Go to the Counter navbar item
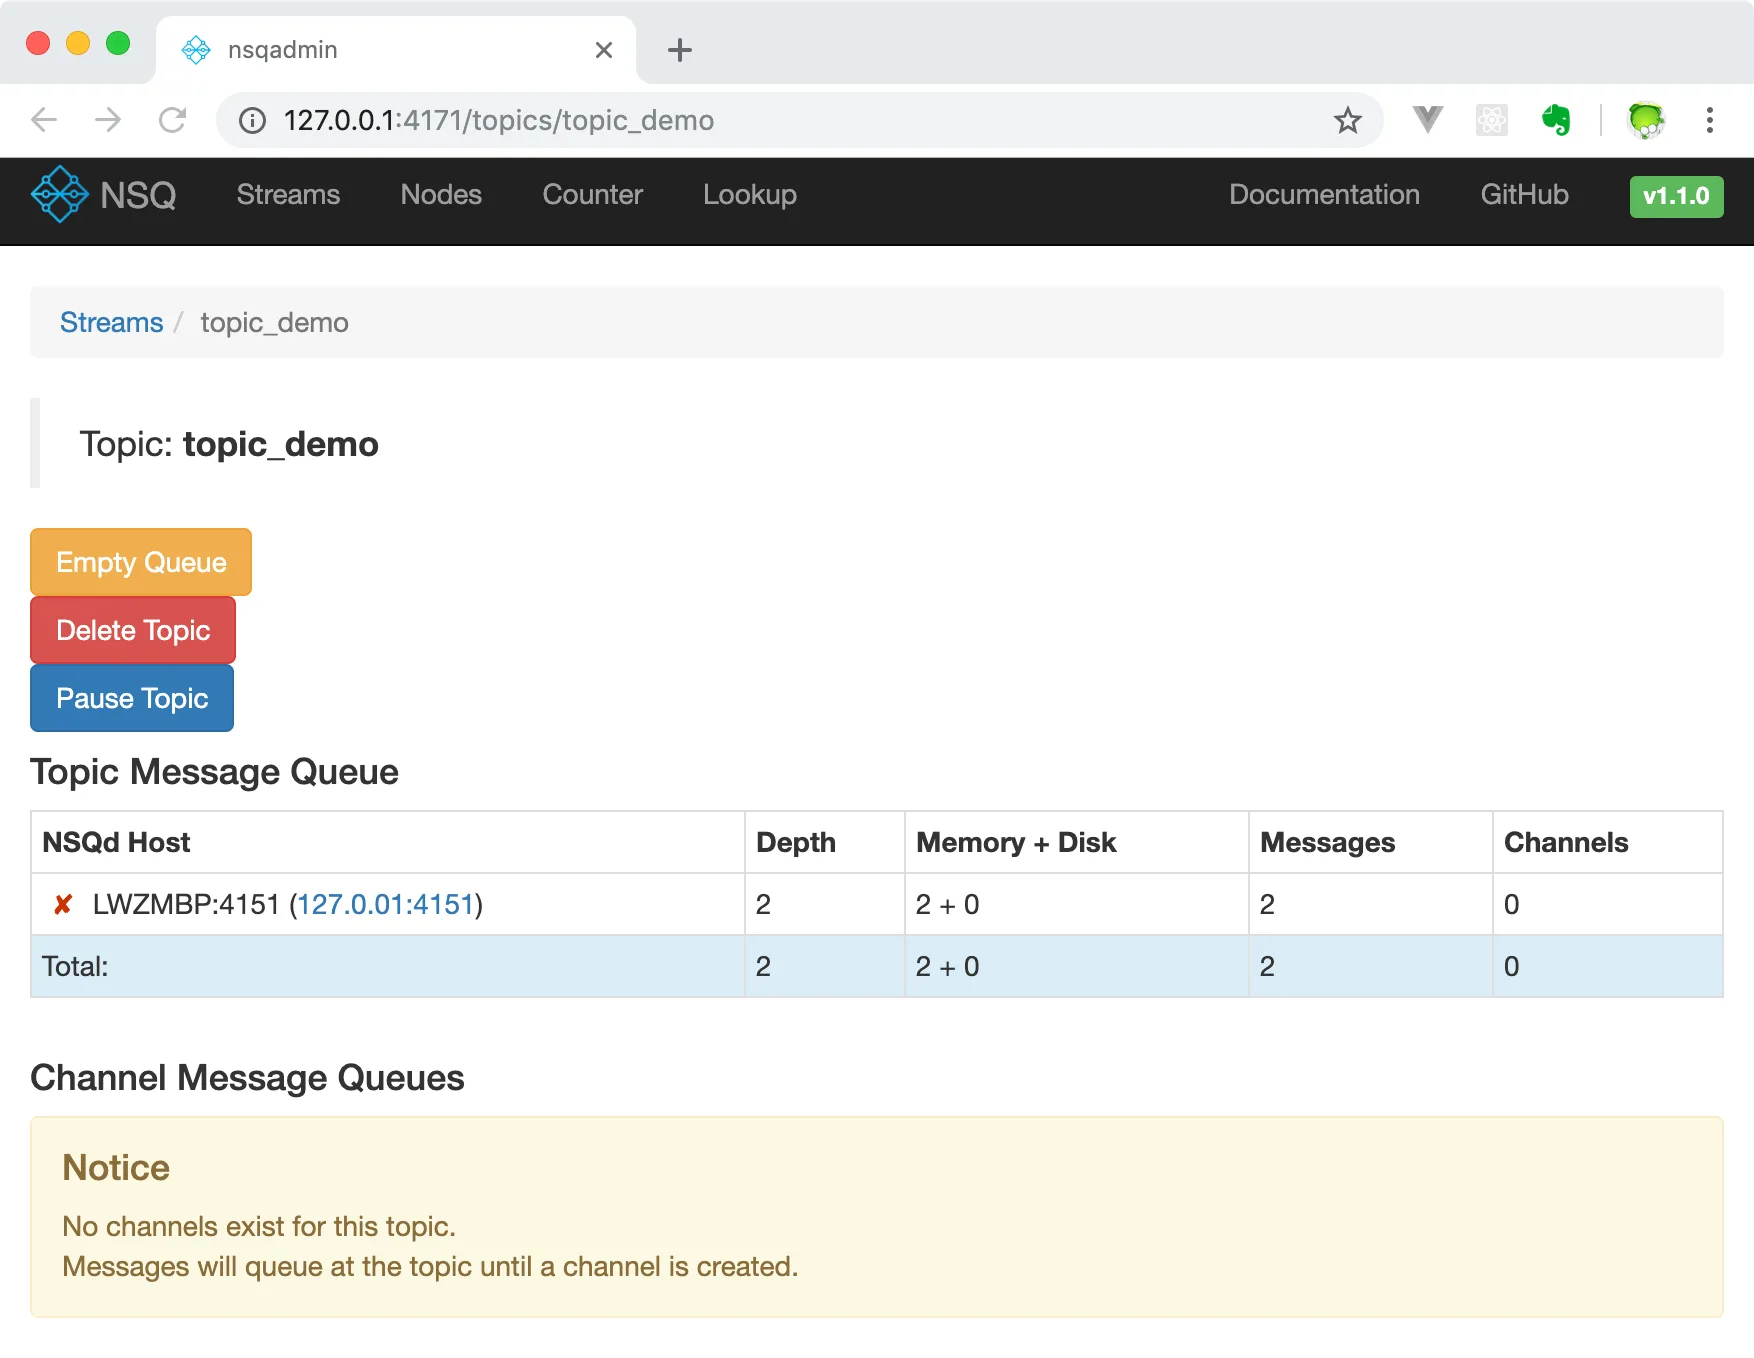The image size is (1754, 1358). point(592,195)
